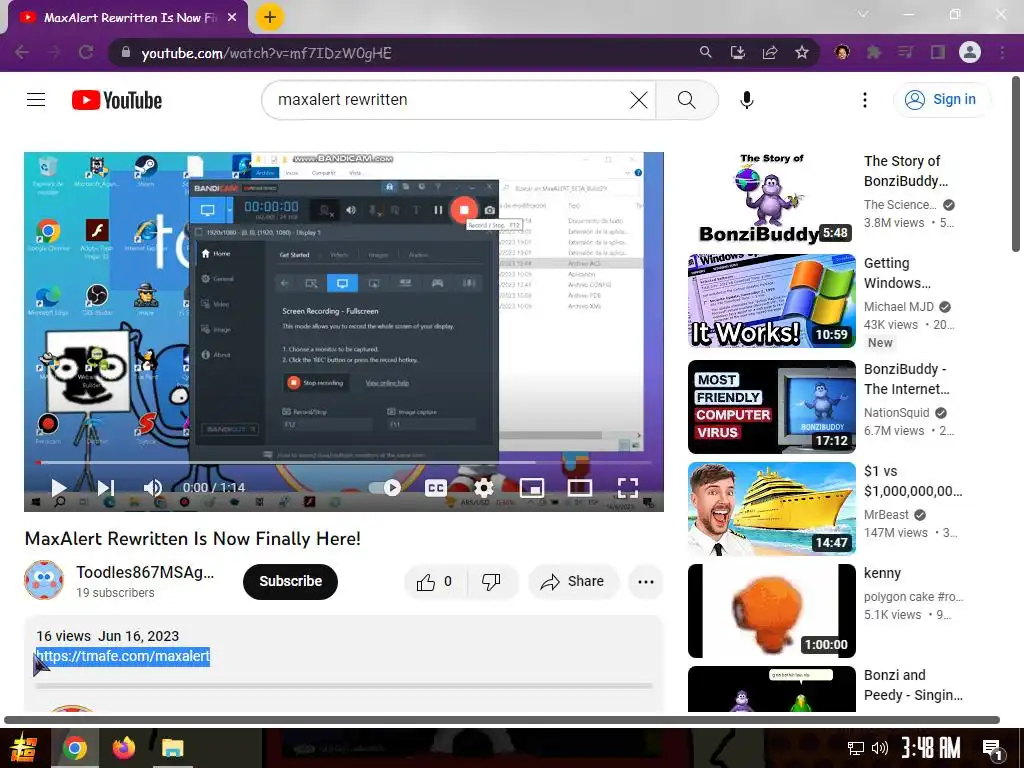Open system tray volume control
The height and width of the screenshot is (768, 1024).
click(880, 748)
